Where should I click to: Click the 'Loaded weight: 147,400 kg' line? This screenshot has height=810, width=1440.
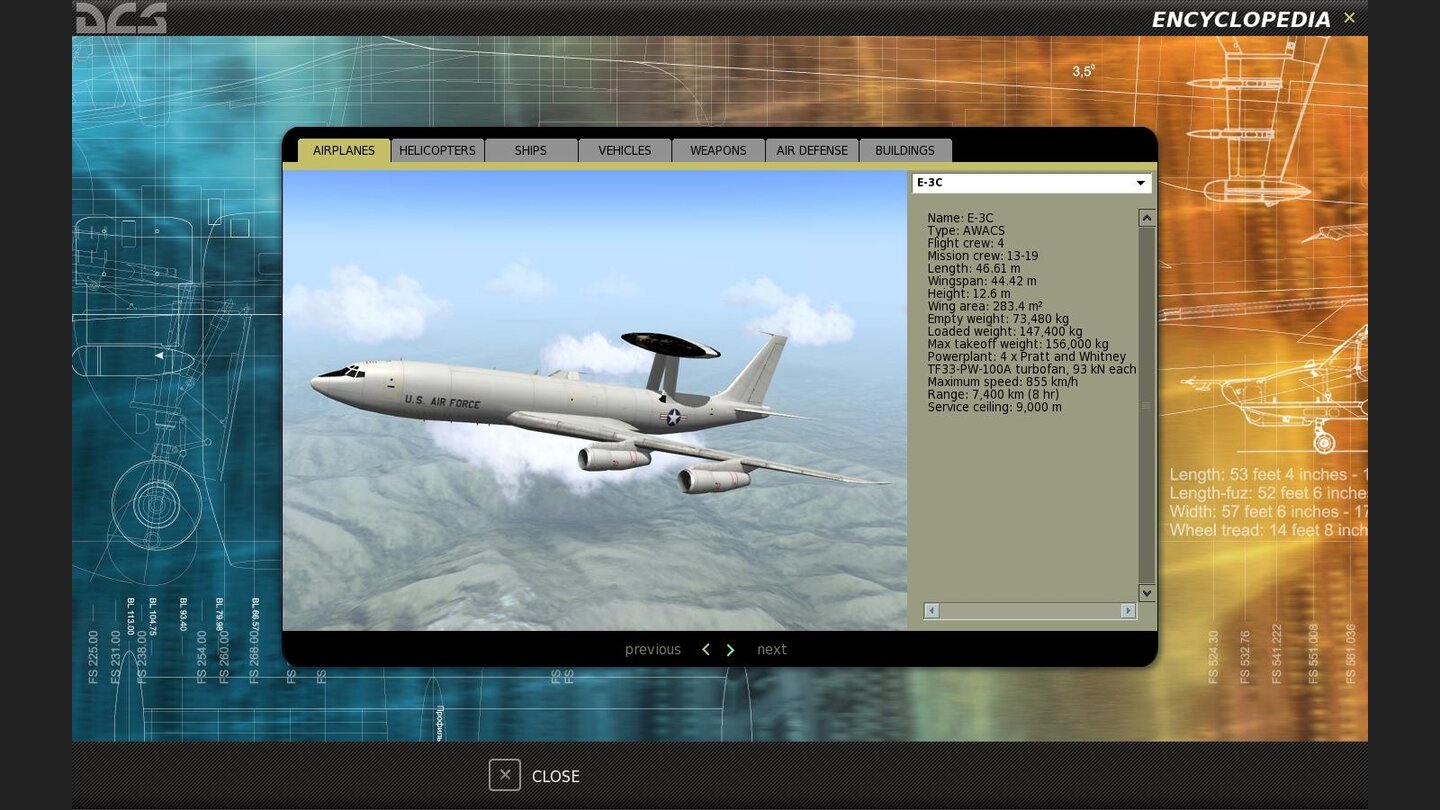(x=1004, y=331)
